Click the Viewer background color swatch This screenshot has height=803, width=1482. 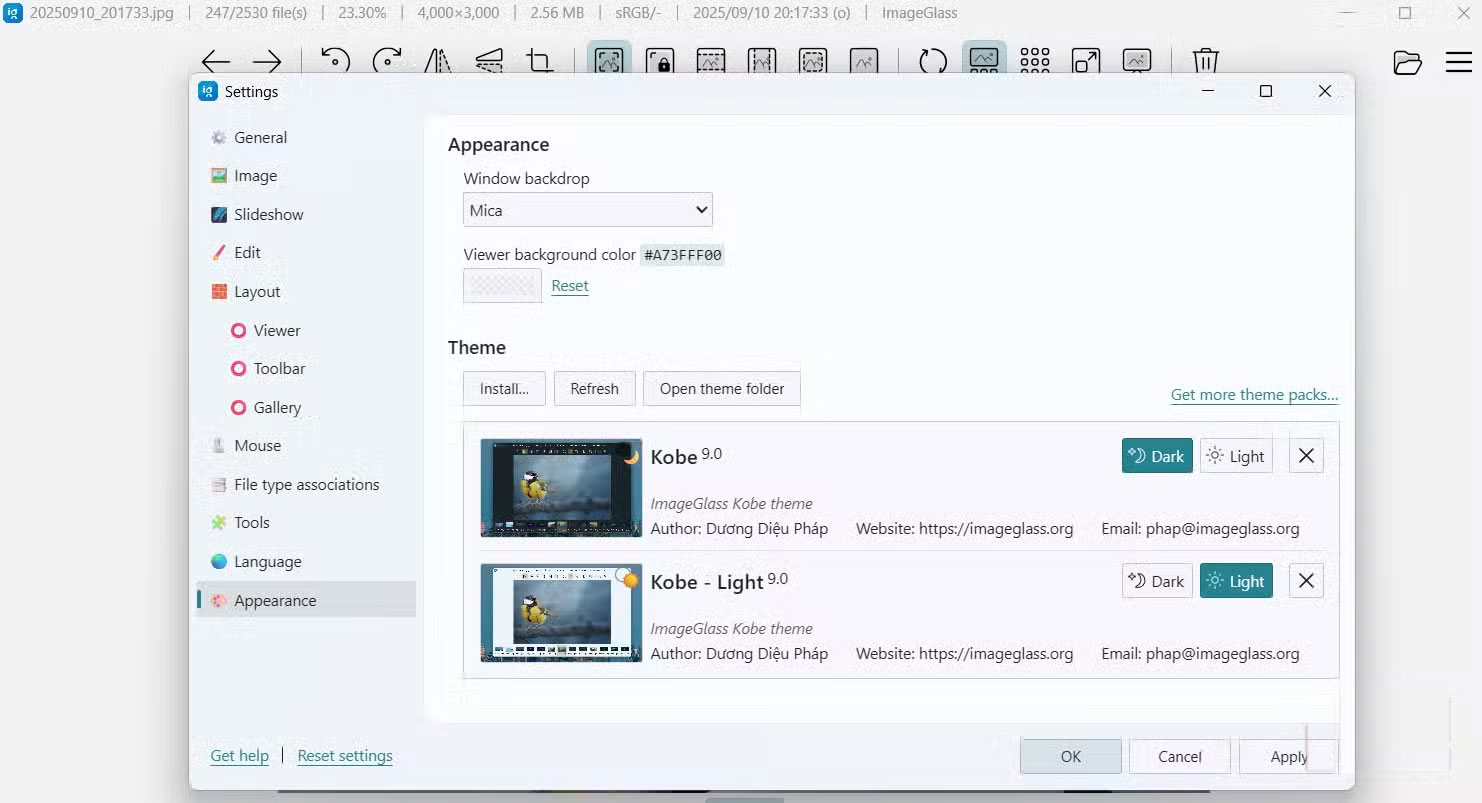(501, 285)
